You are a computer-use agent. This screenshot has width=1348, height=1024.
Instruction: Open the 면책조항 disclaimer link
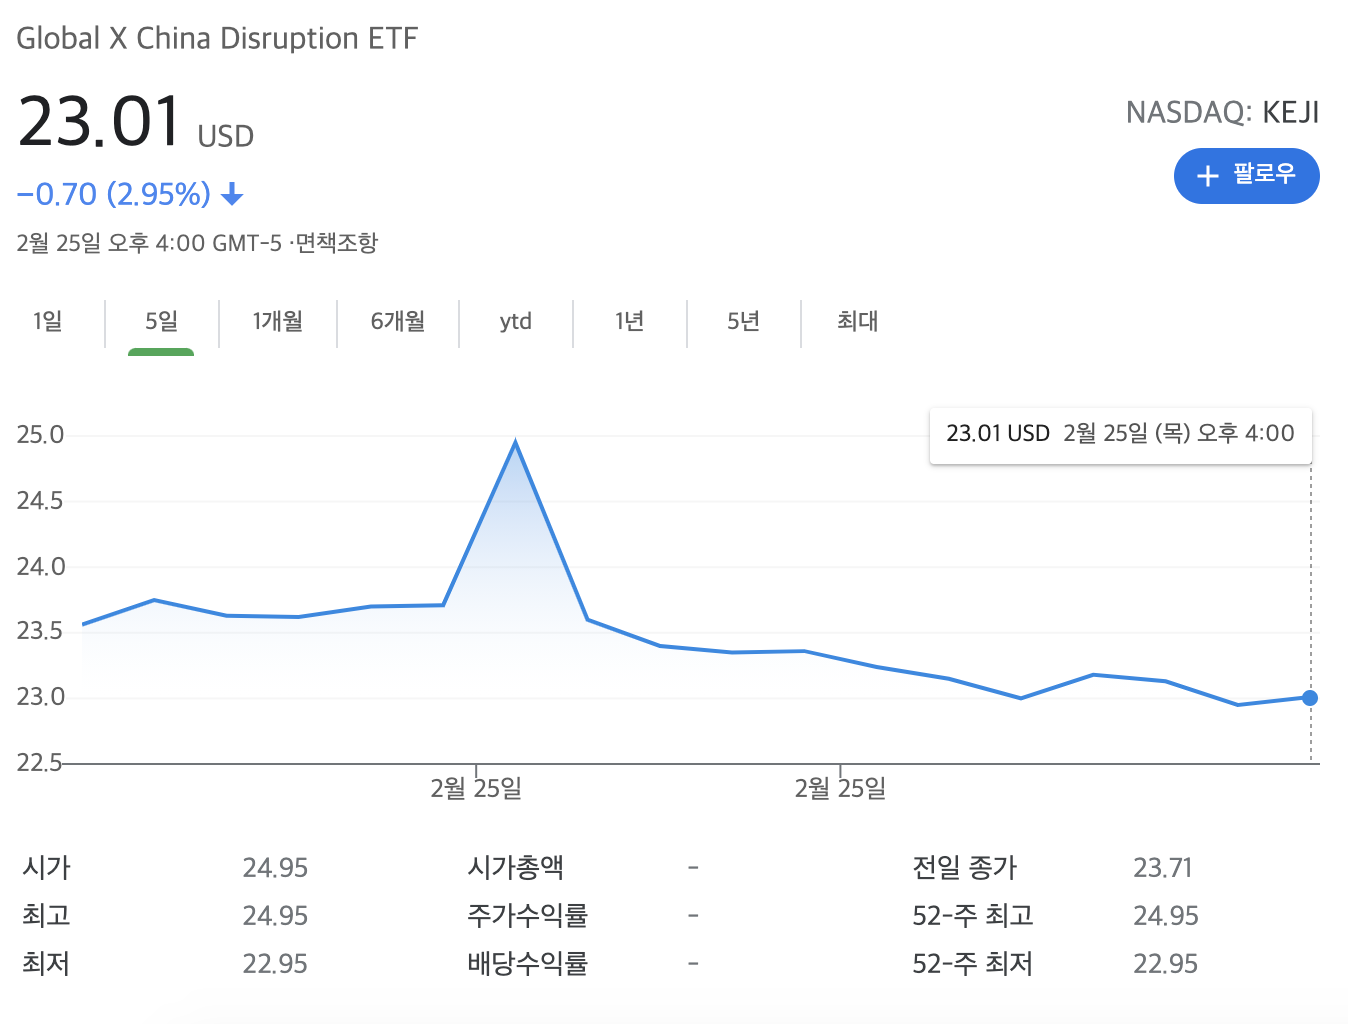click(x=337, y=243)
